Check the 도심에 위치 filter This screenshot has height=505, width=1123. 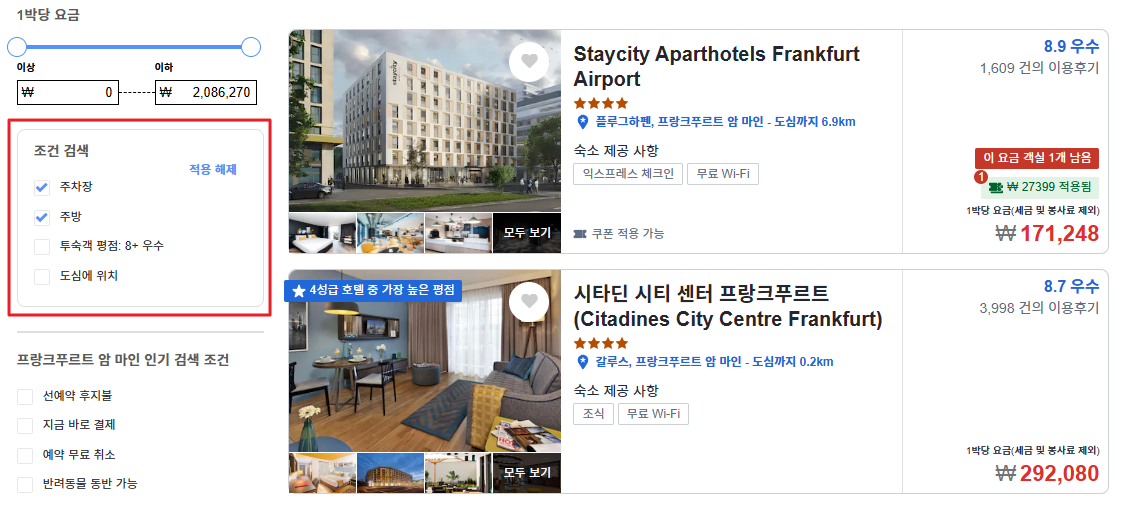click(42, 276)
